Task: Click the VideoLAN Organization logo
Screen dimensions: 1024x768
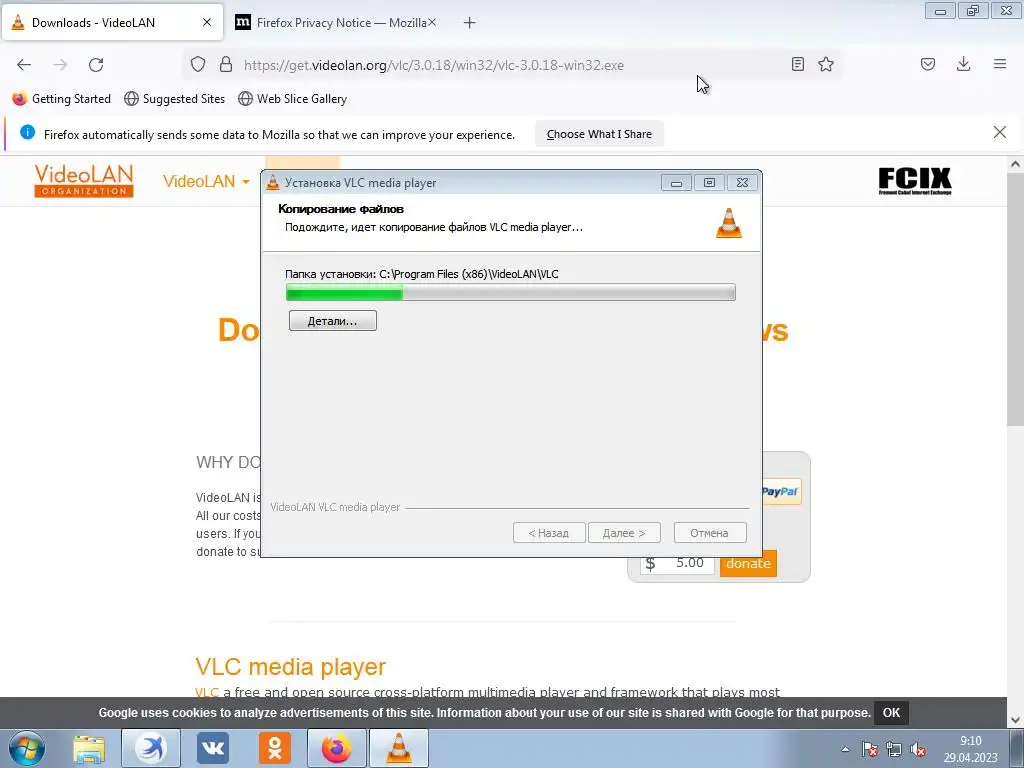Action: click(x=84, y=181)
